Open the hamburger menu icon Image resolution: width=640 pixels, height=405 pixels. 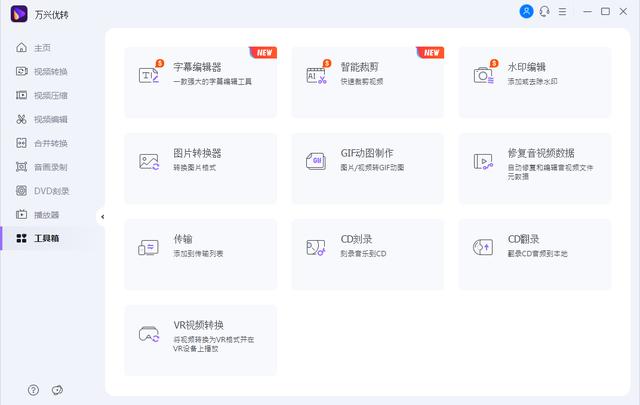point(562,11)
